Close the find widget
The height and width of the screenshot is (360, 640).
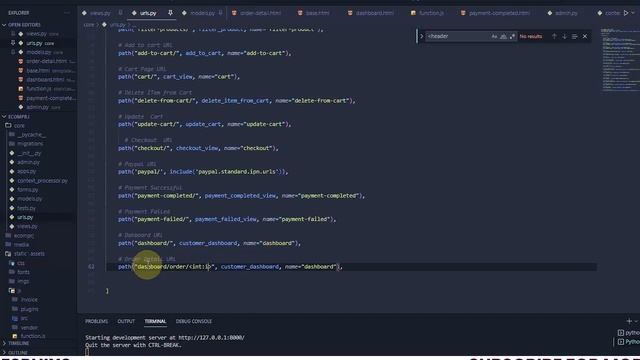585,36
